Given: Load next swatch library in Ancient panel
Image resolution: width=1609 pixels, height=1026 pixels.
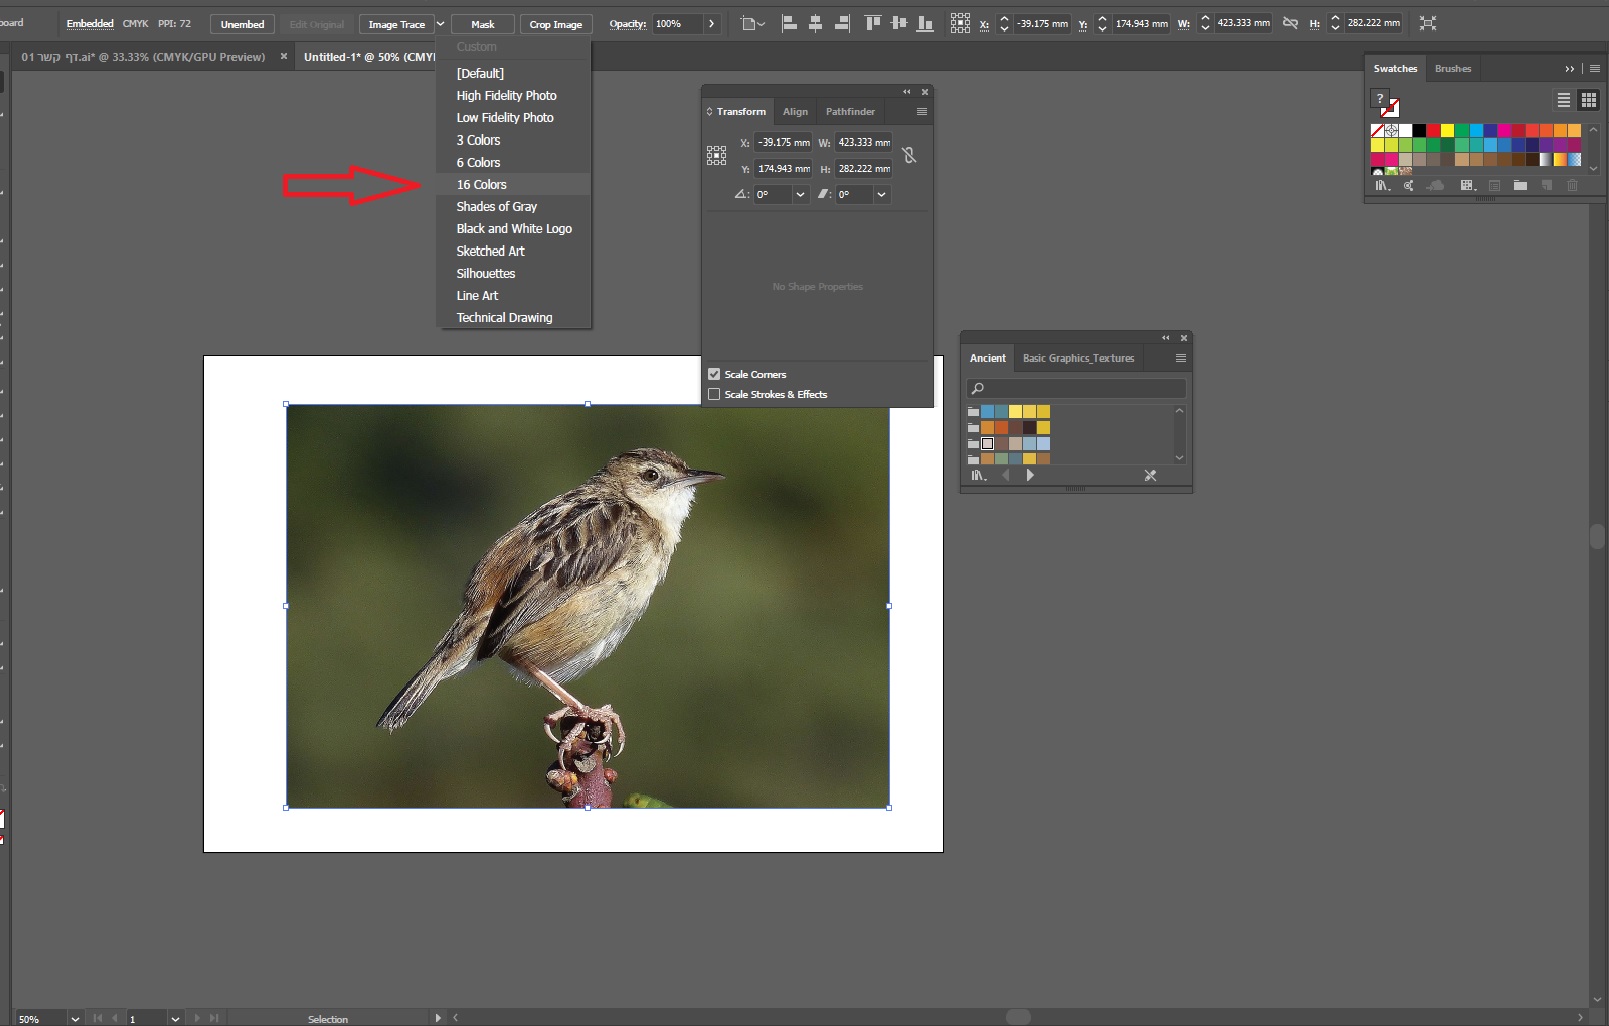Looking at the screenshot, I should 1030,476.
